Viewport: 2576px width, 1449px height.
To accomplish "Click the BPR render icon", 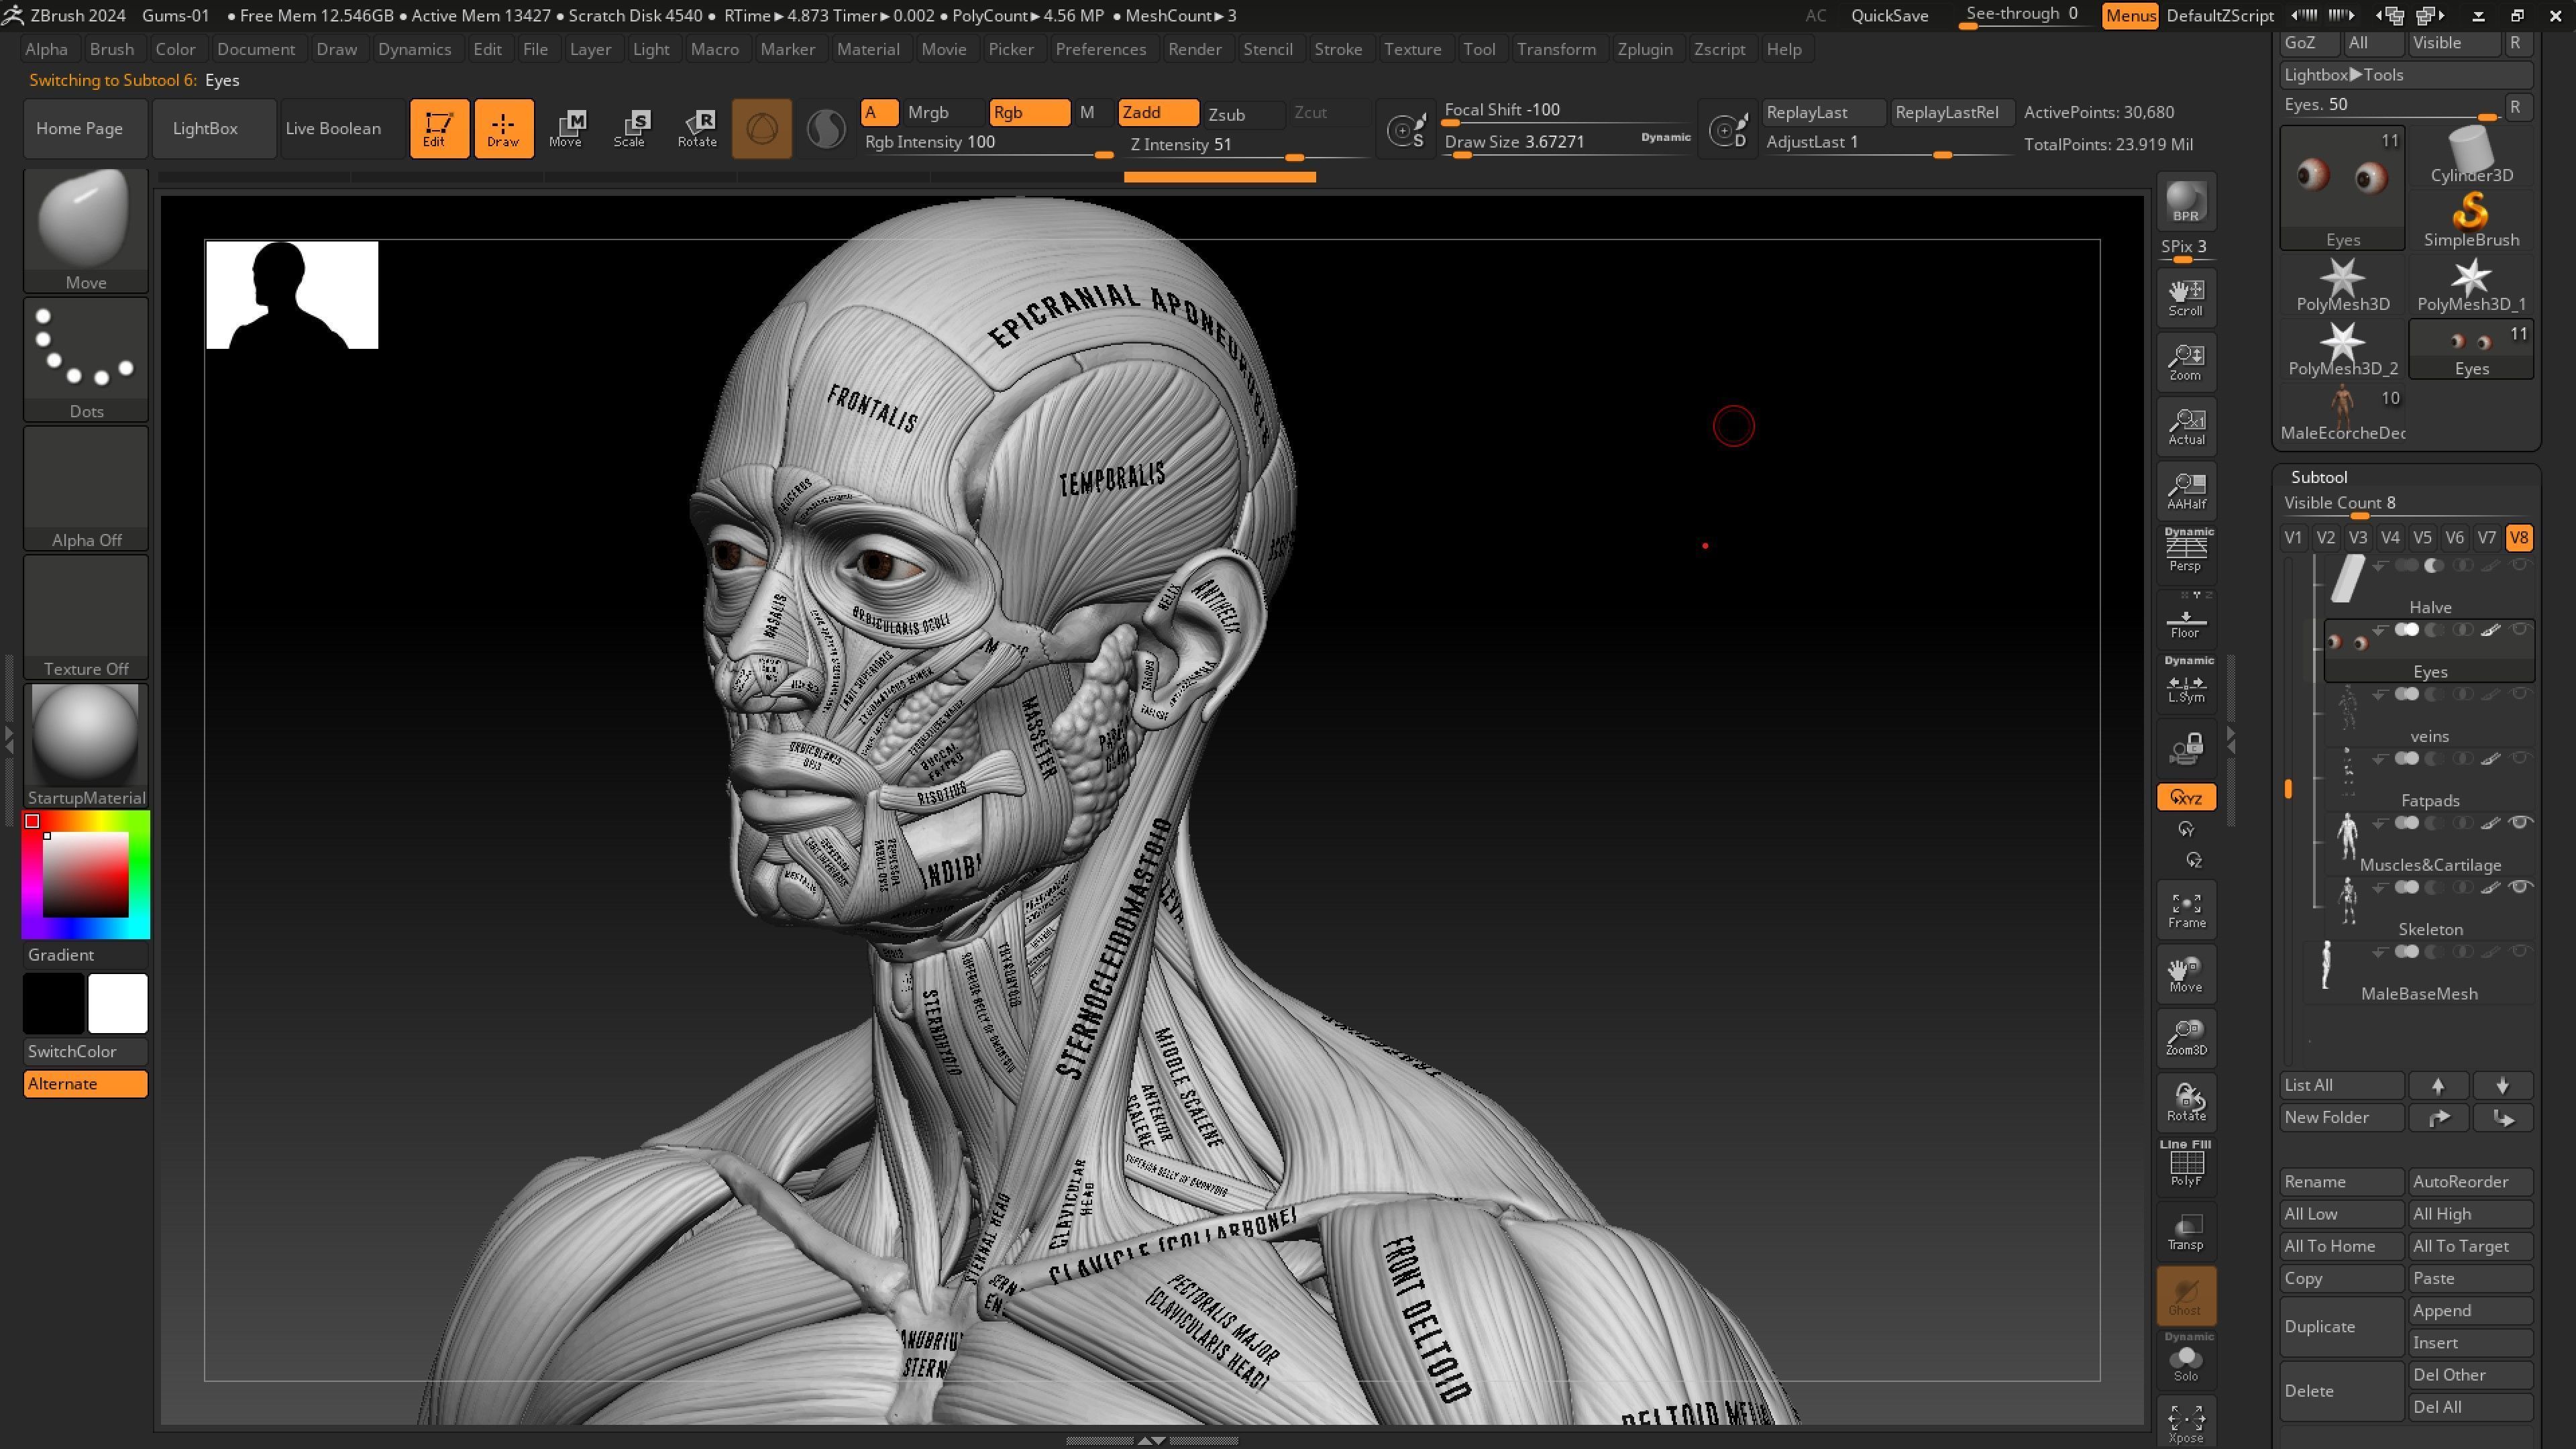I will pyautogui.click(x=2186, y=201).
